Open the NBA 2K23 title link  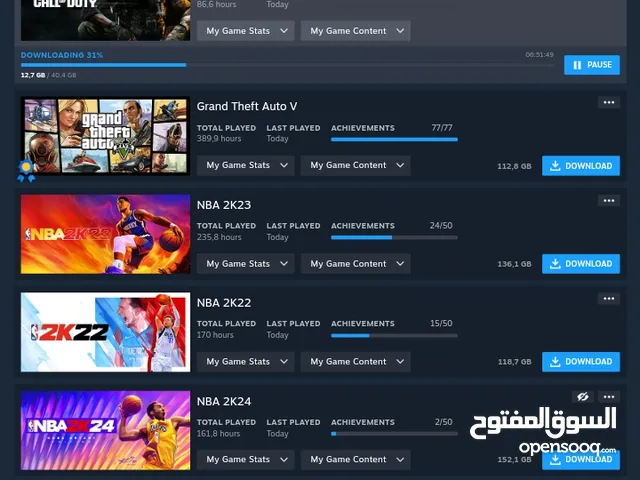tap(224, 205)
